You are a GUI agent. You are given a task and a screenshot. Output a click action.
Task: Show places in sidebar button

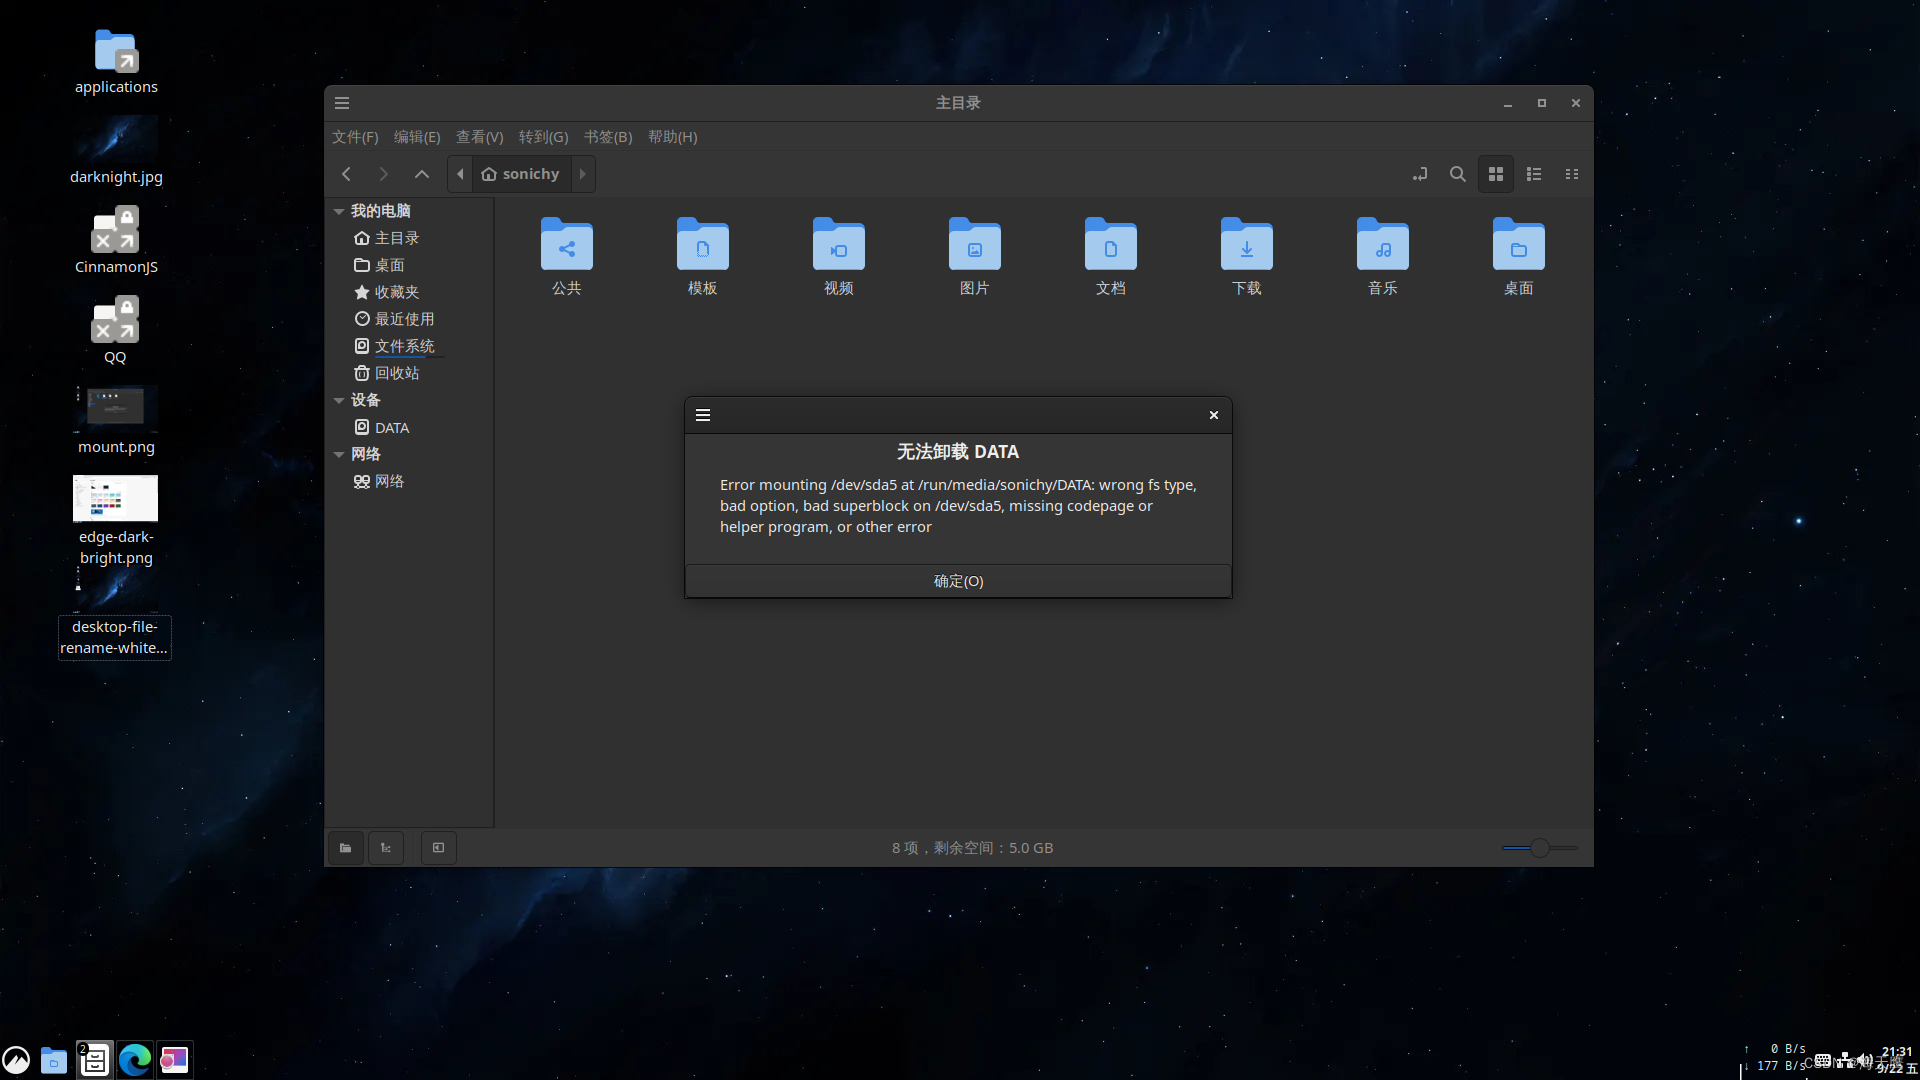click(345, 848)
